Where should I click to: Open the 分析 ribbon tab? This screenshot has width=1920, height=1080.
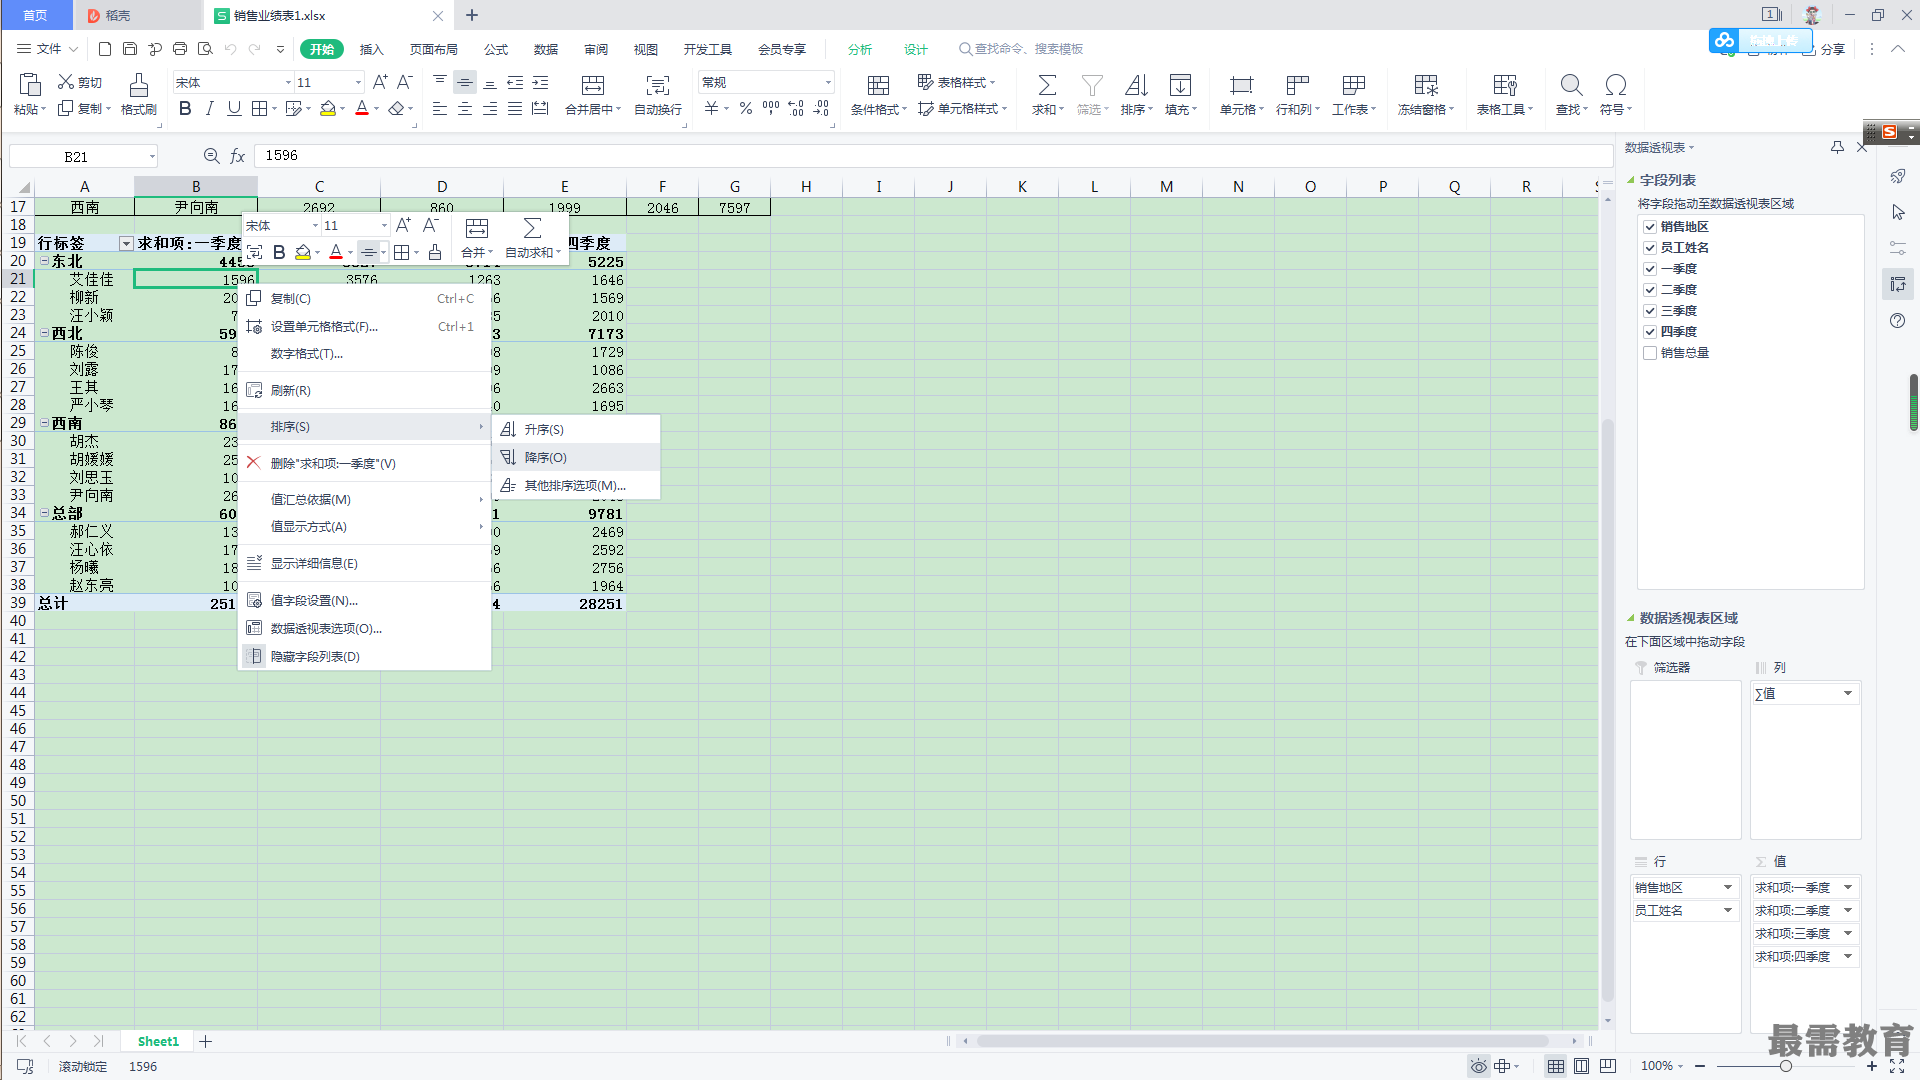pos(860,49)
